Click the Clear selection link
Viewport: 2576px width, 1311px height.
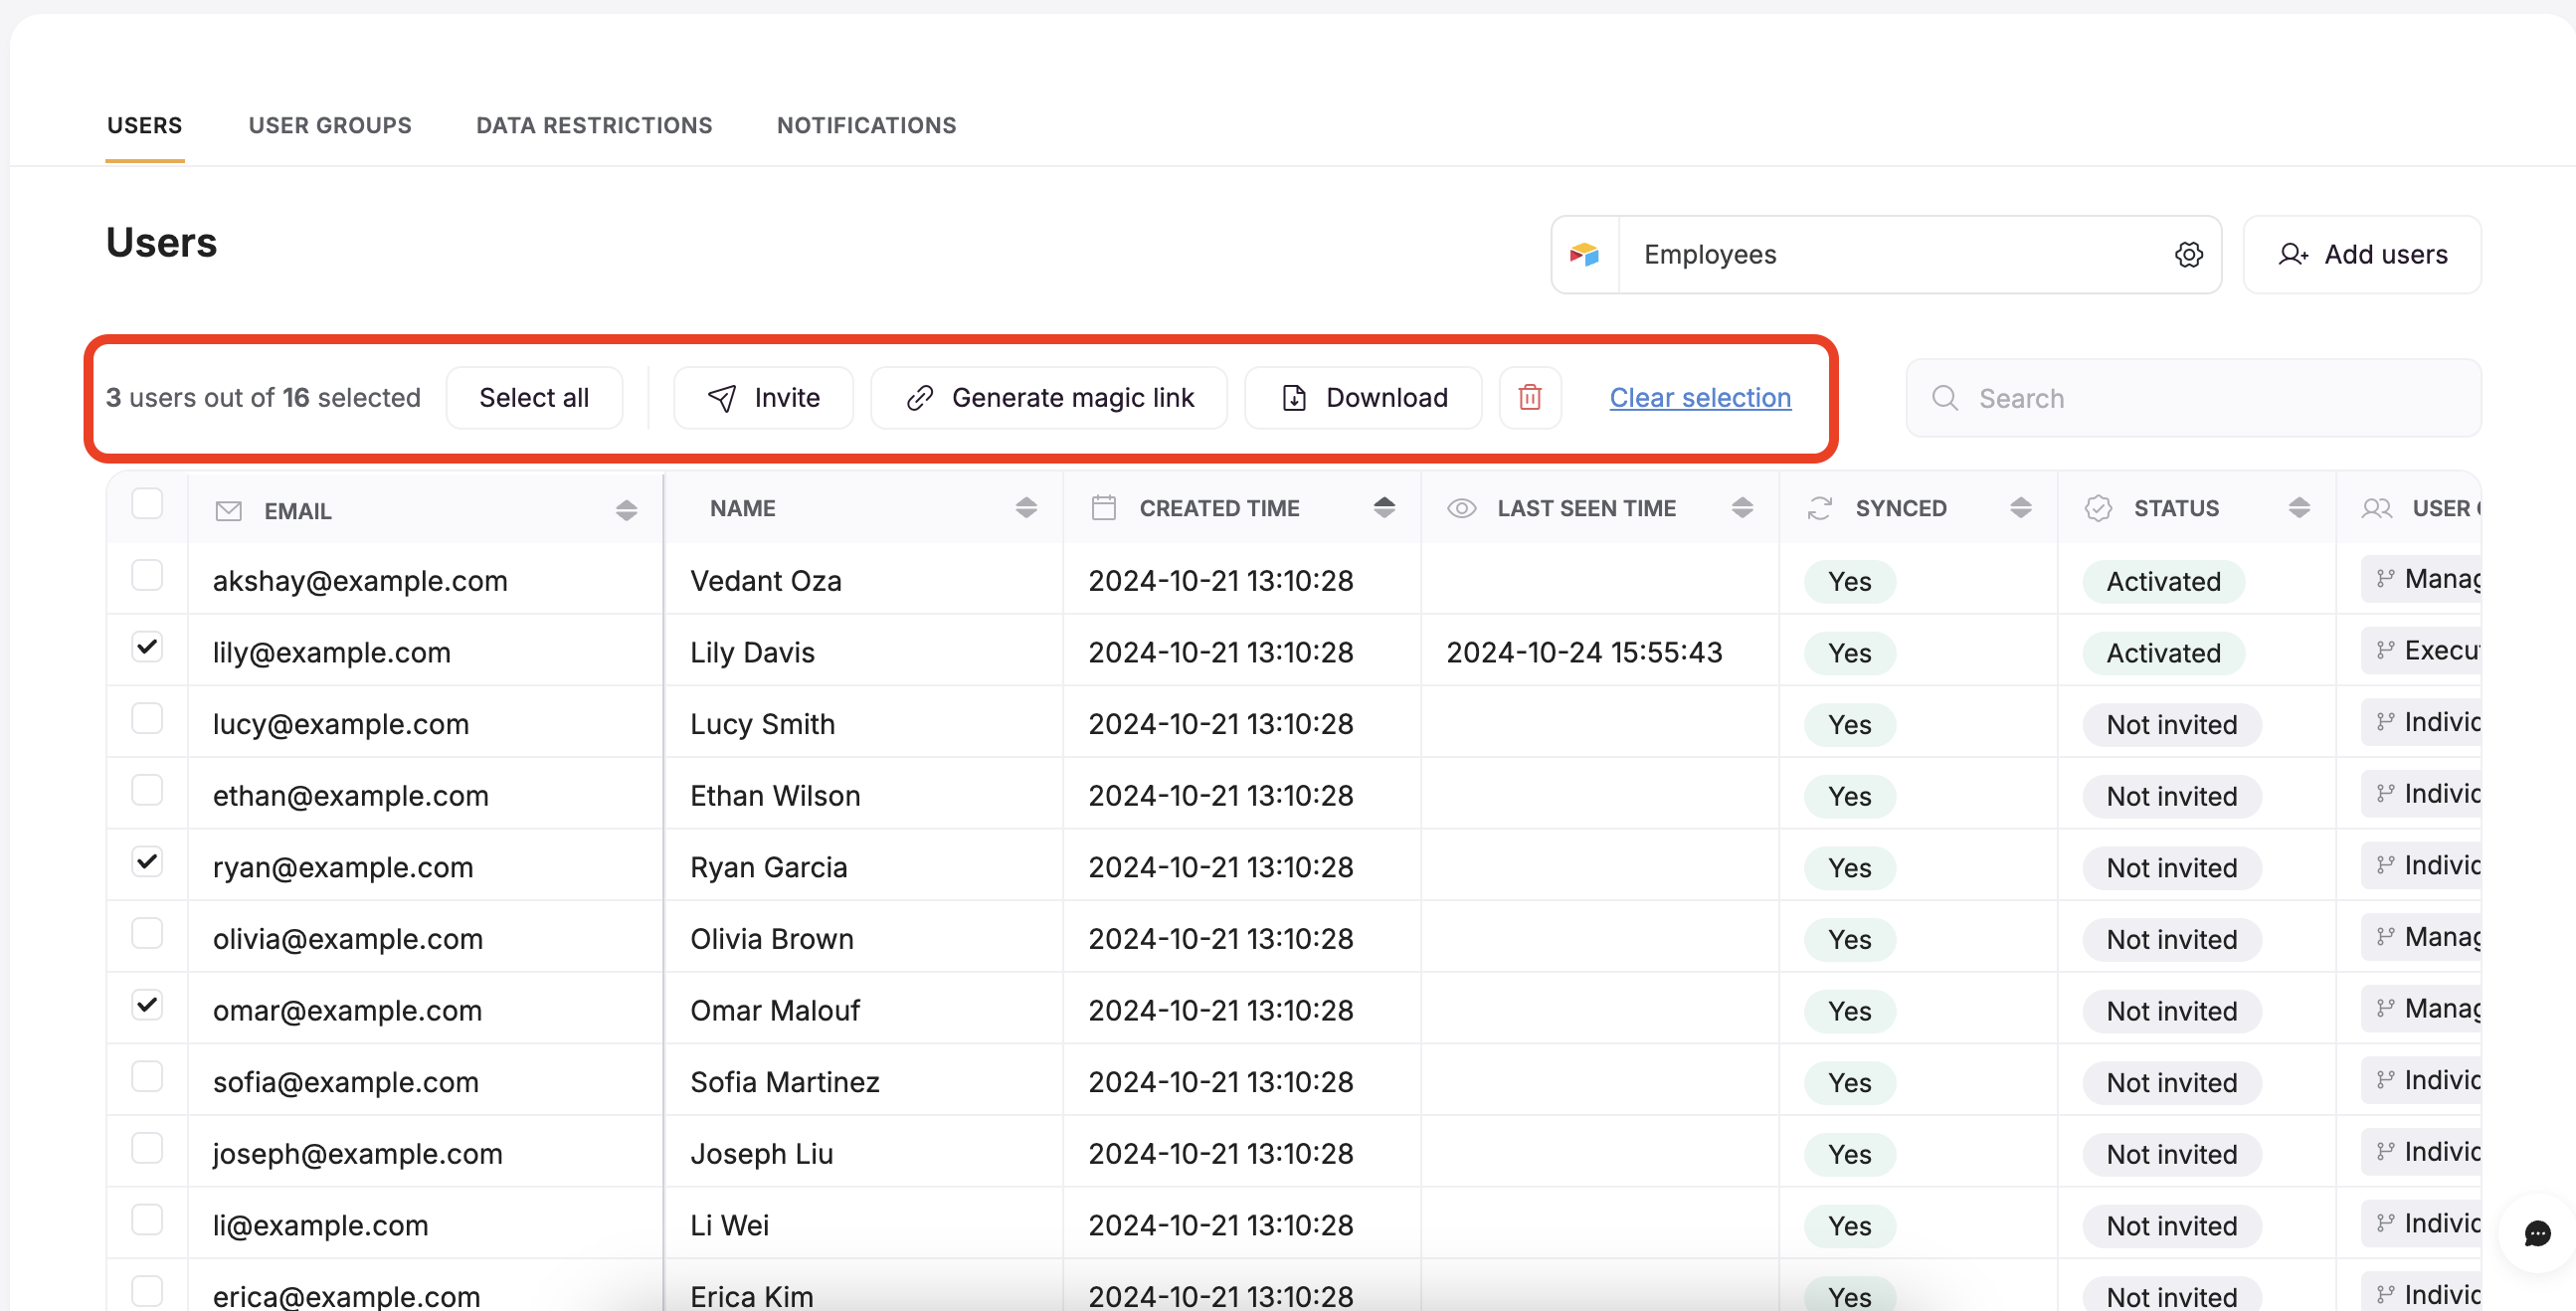pos(1699,397)
